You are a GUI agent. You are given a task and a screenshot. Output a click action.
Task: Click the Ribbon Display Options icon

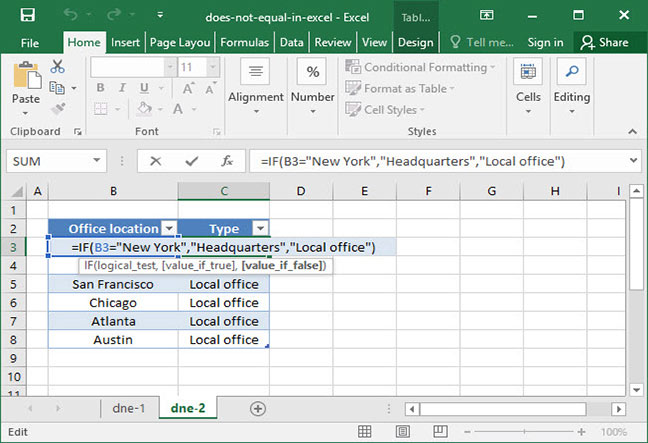click(x=487, y=16)
